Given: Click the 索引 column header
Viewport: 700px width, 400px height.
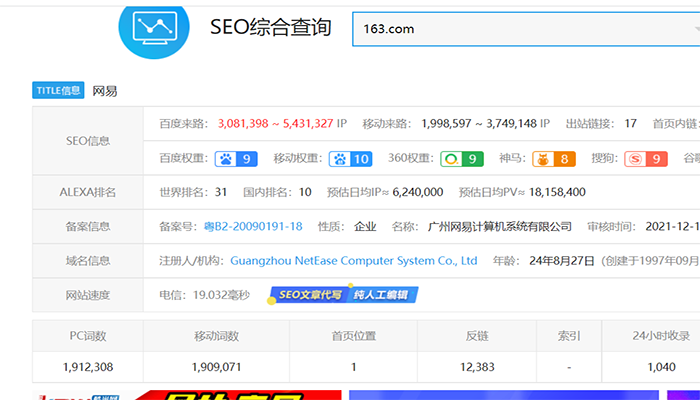Looking at the screenshot, I should 569,336.
